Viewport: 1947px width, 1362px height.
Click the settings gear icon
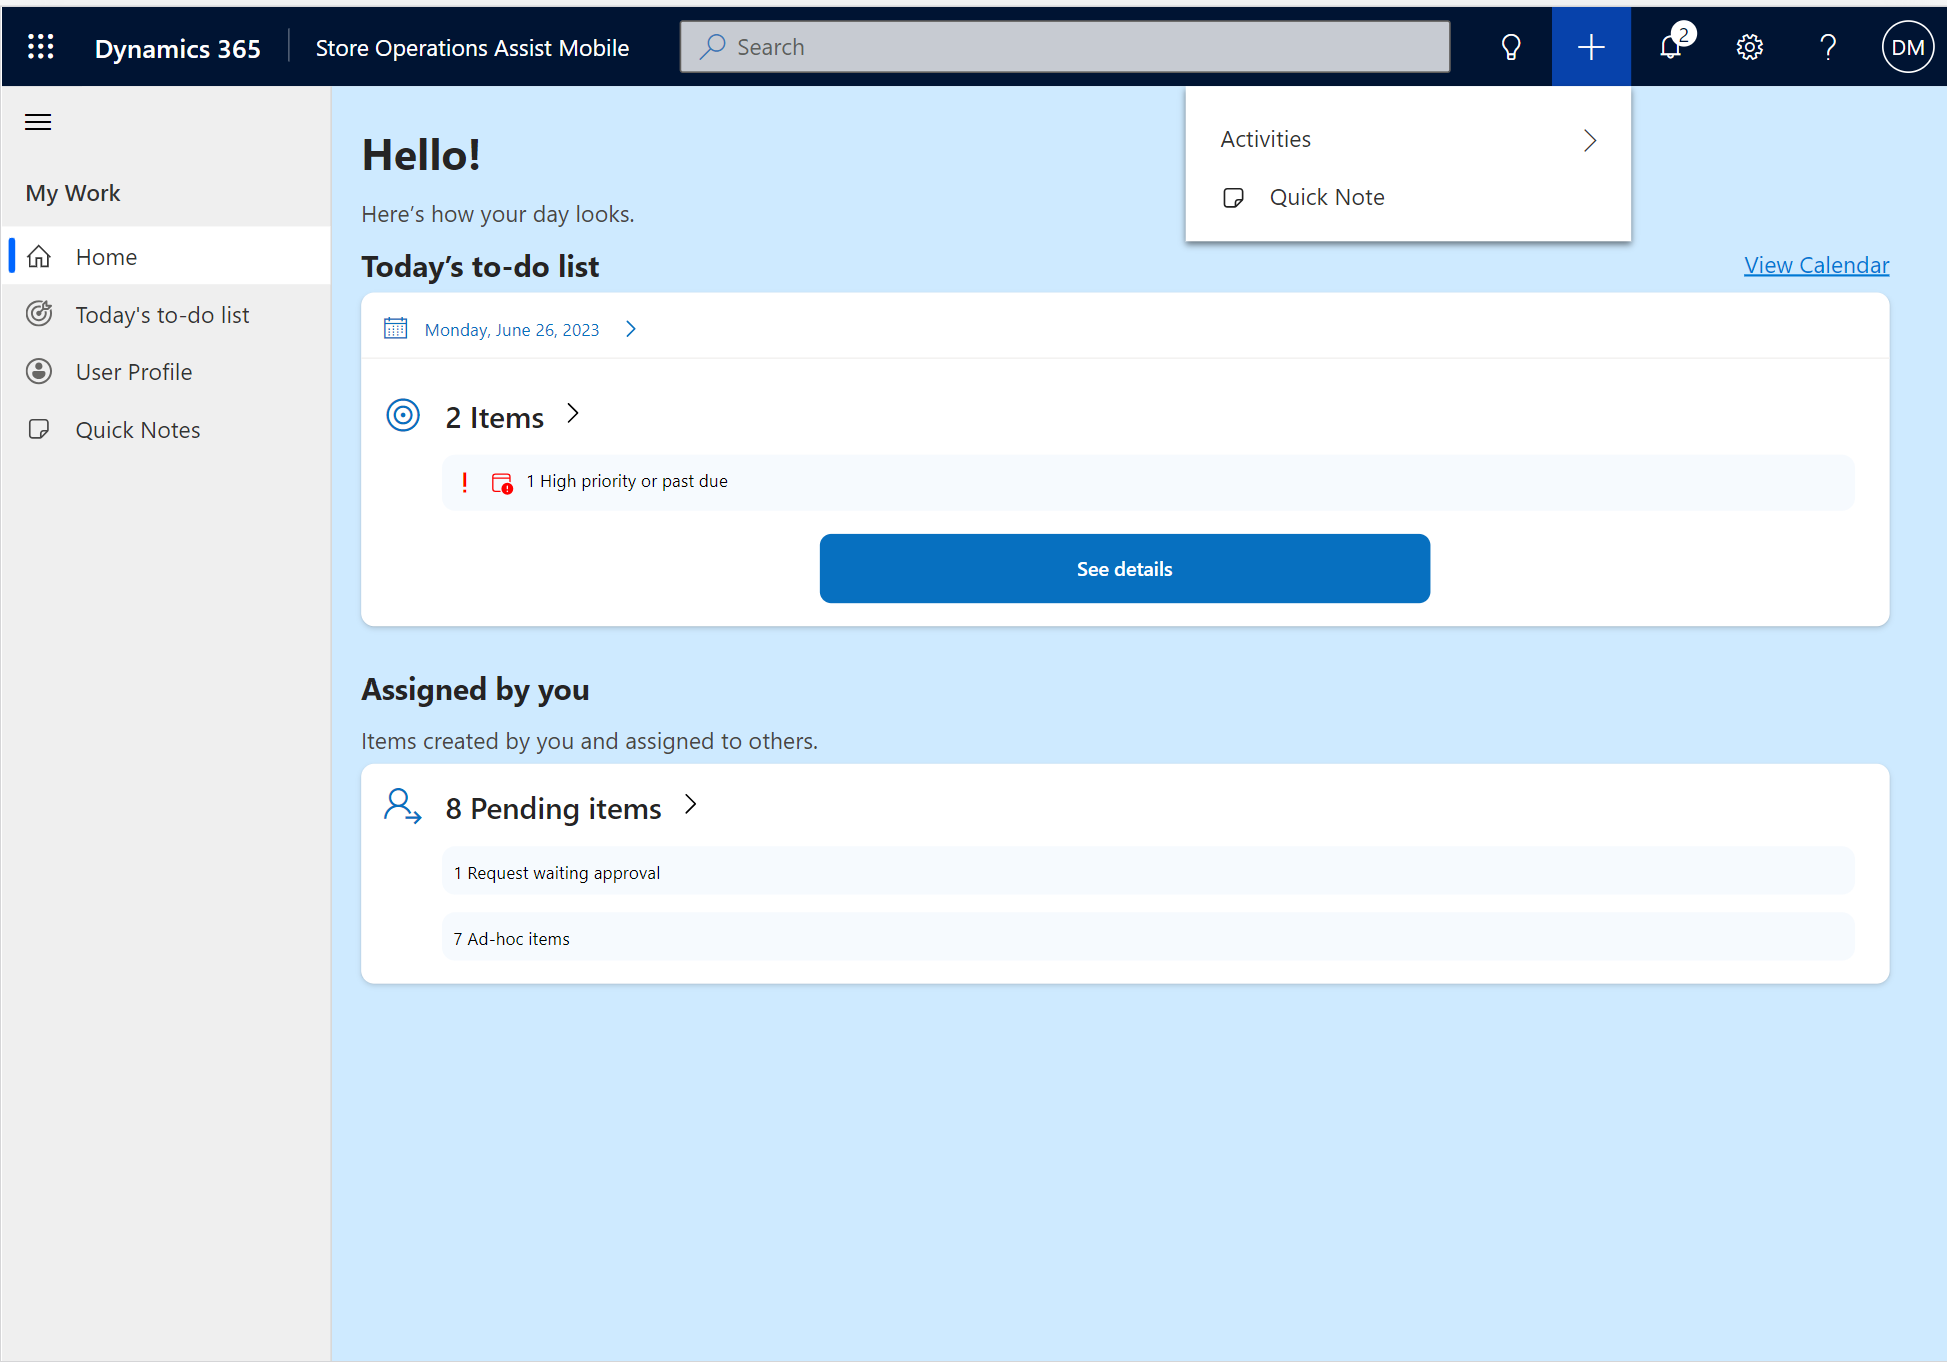pos(1750,46)
